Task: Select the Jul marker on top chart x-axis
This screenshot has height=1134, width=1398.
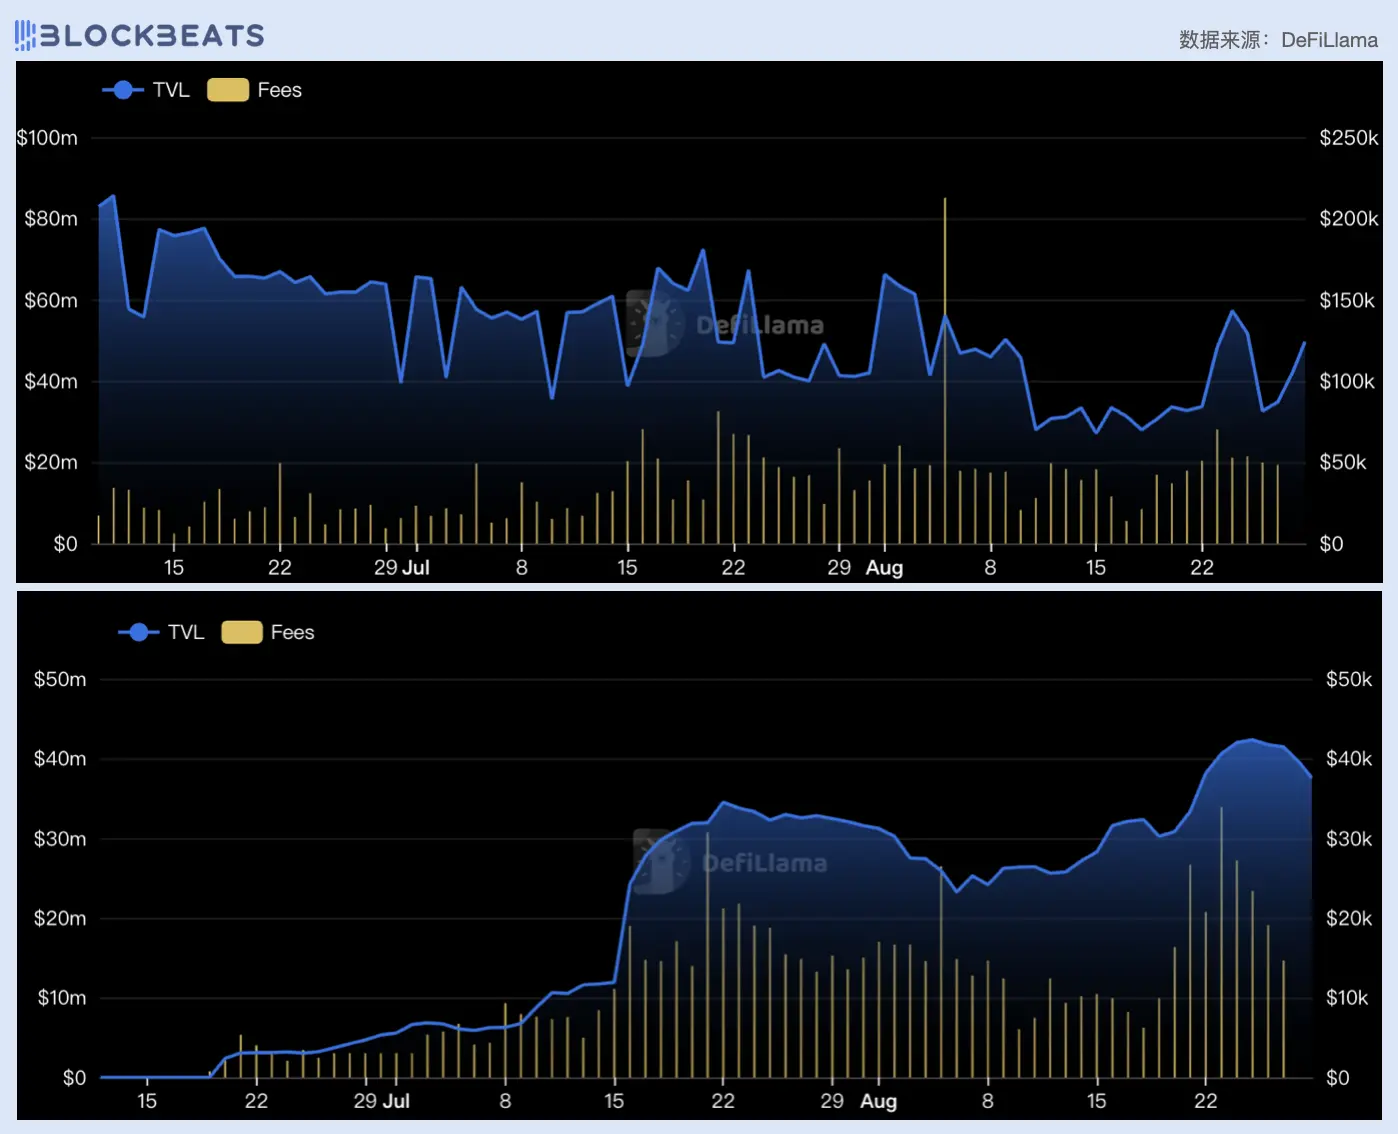Action: click(415, 568)
